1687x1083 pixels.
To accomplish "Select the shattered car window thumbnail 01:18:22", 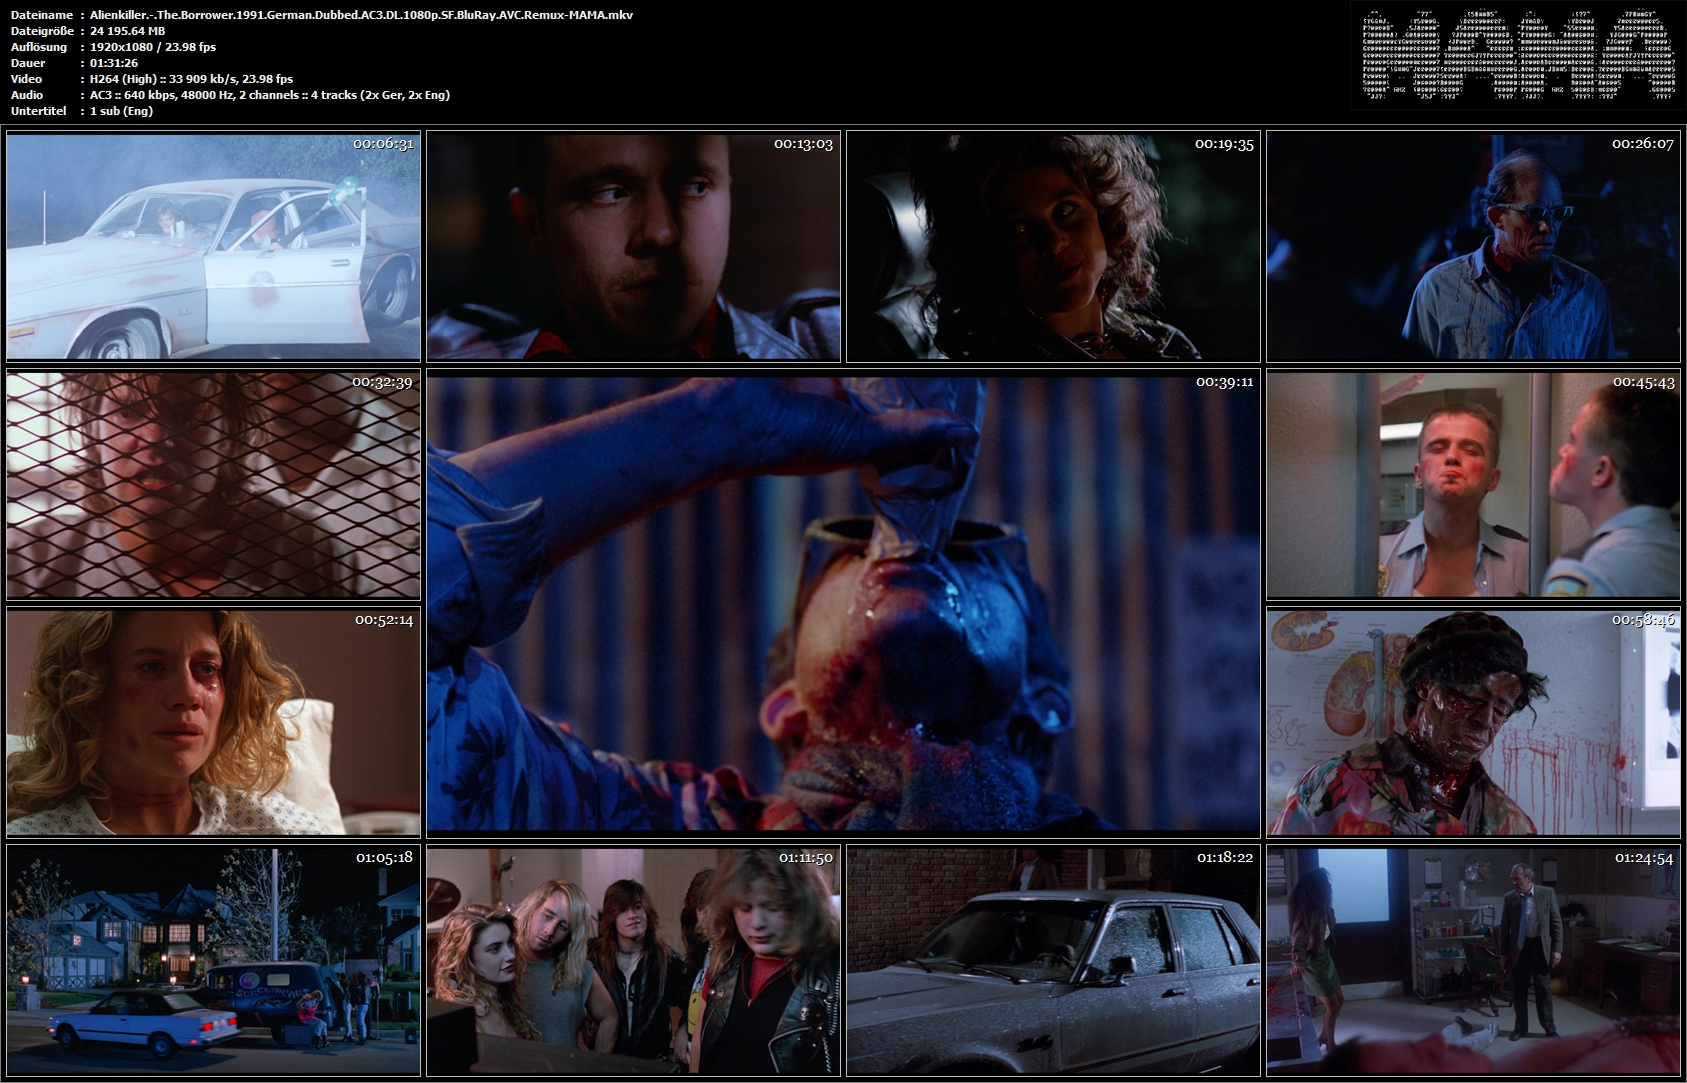I will pos(1053,960).
